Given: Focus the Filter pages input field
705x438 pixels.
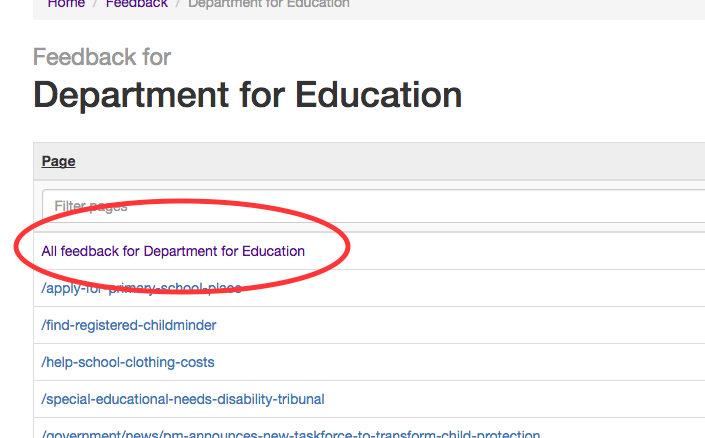Looking at the screenshot, I should click(x=374, y=206).
